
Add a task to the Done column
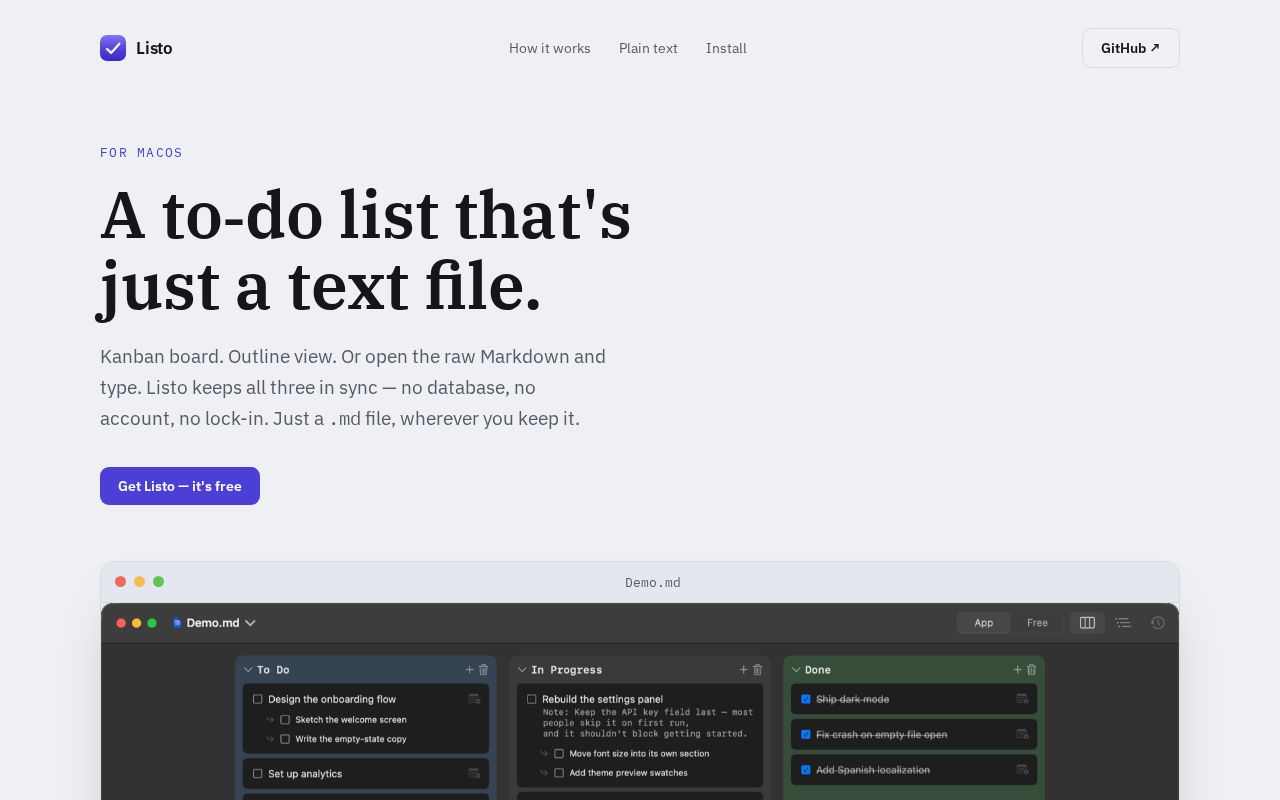(x=1018, y=670)
